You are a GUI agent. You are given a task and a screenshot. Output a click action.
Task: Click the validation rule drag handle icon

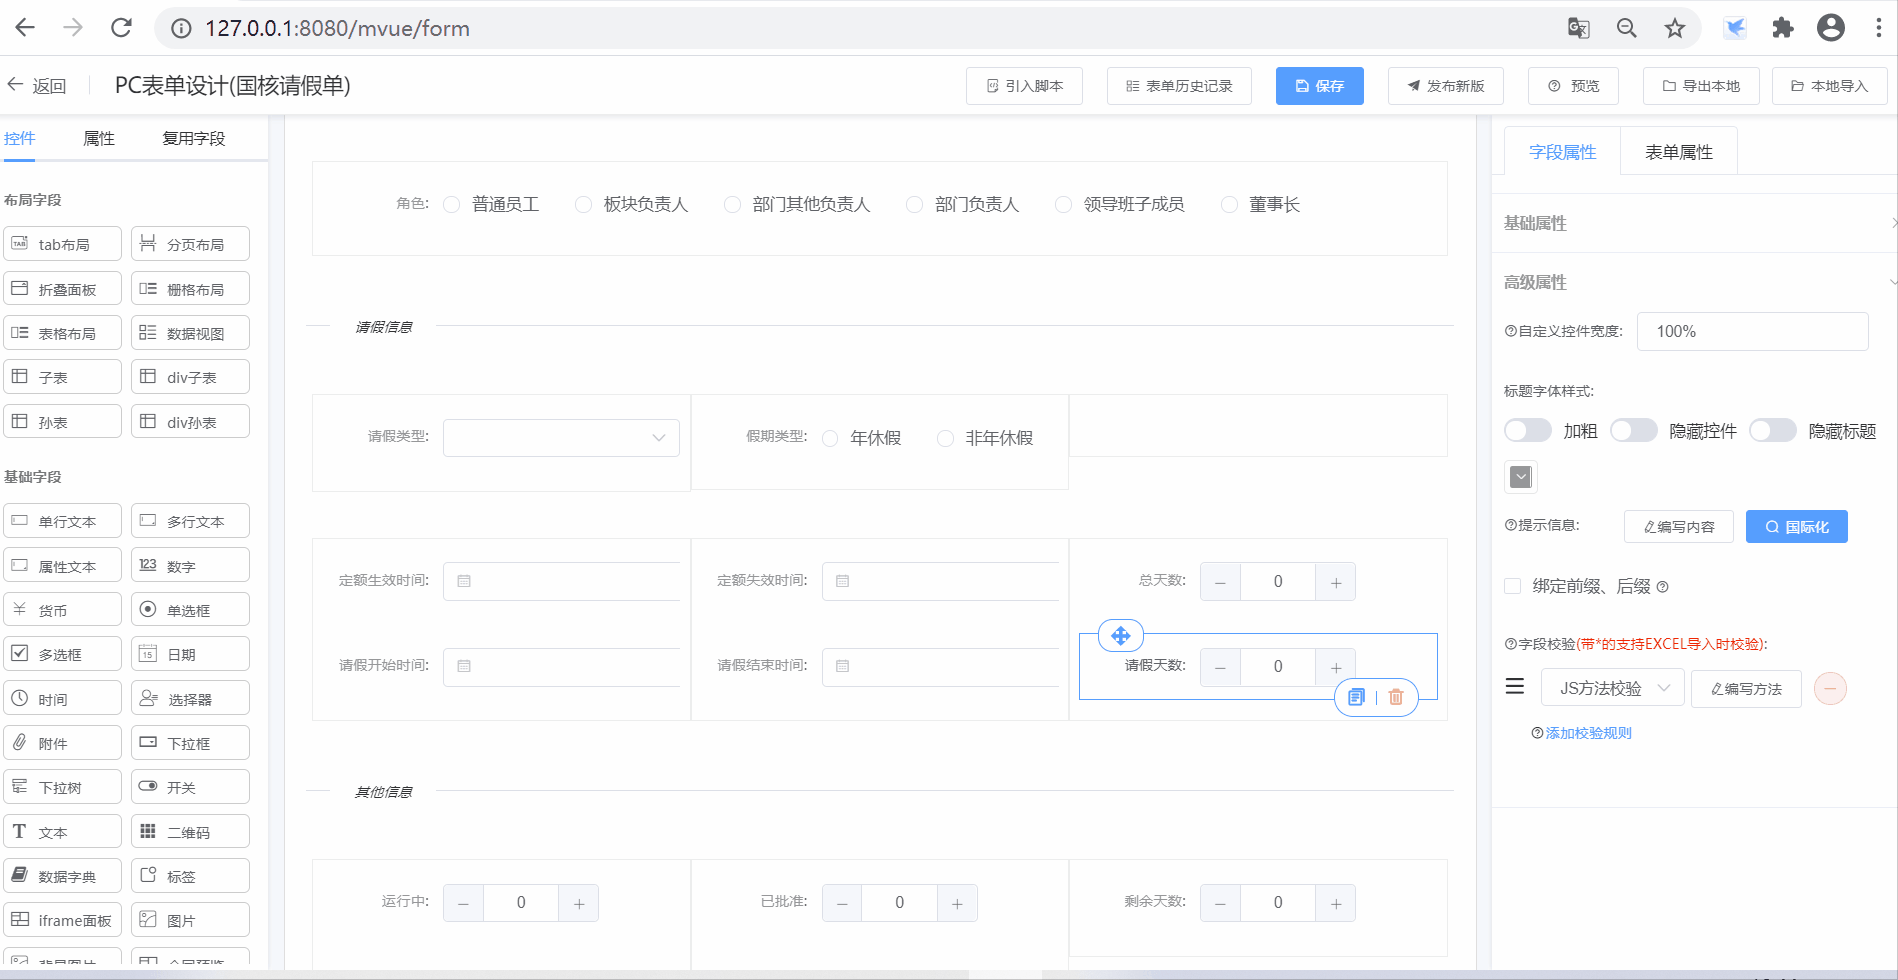1515,687
